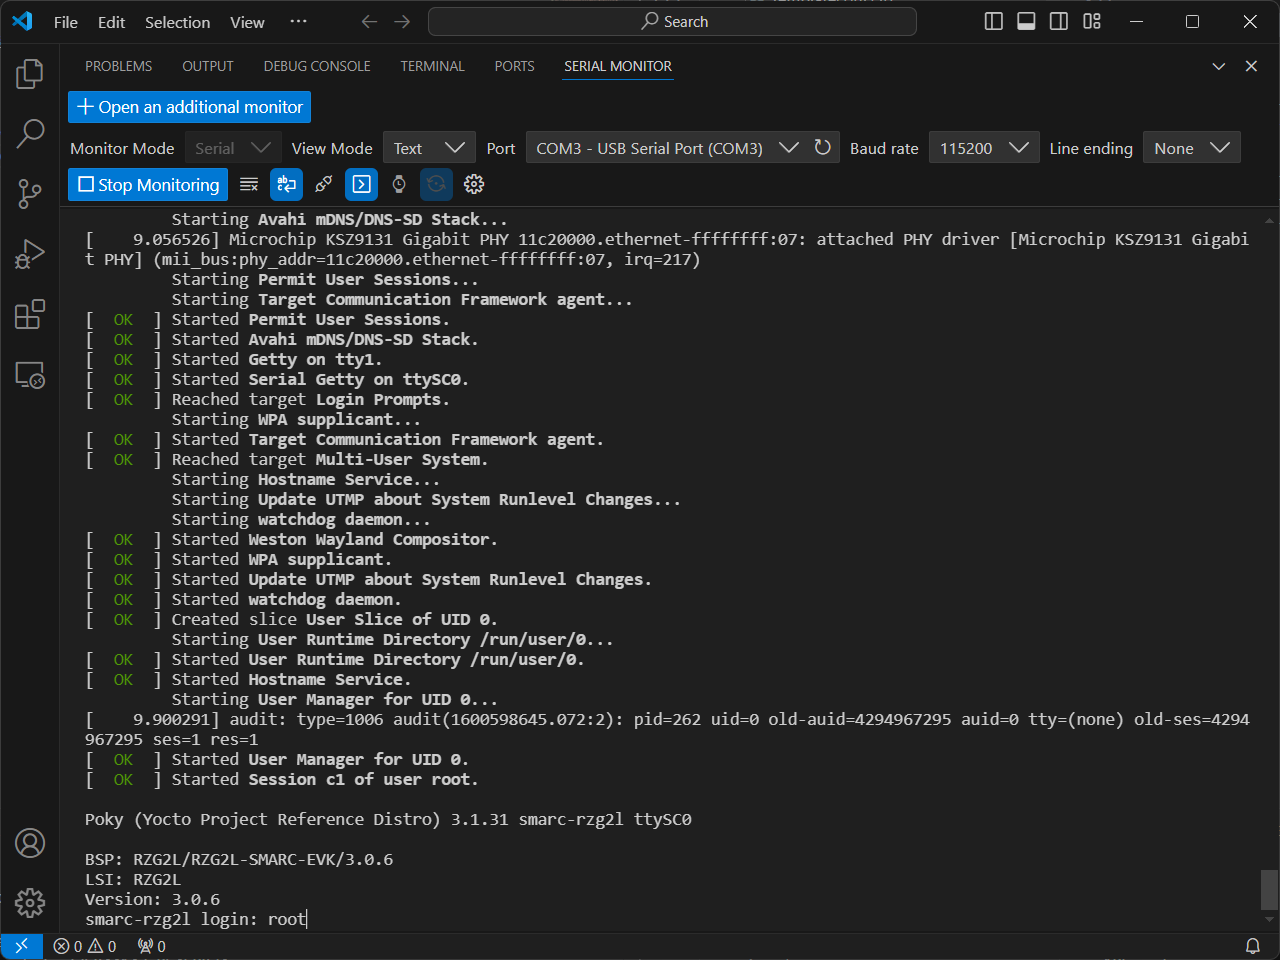
Task: Click the Stop Monitoring button
Action: 148,184
